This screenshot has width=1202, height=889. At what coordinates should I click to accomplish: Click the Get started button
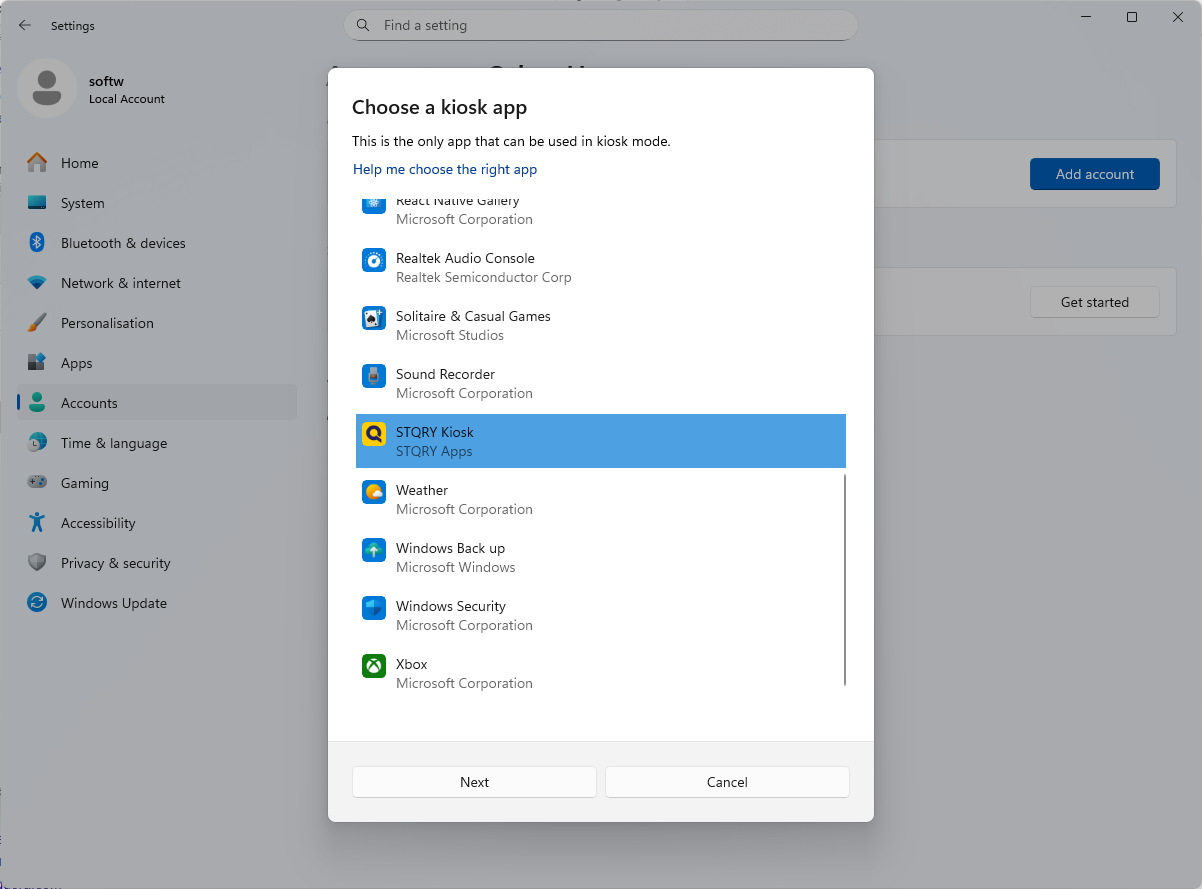(x=1095, y=302)
